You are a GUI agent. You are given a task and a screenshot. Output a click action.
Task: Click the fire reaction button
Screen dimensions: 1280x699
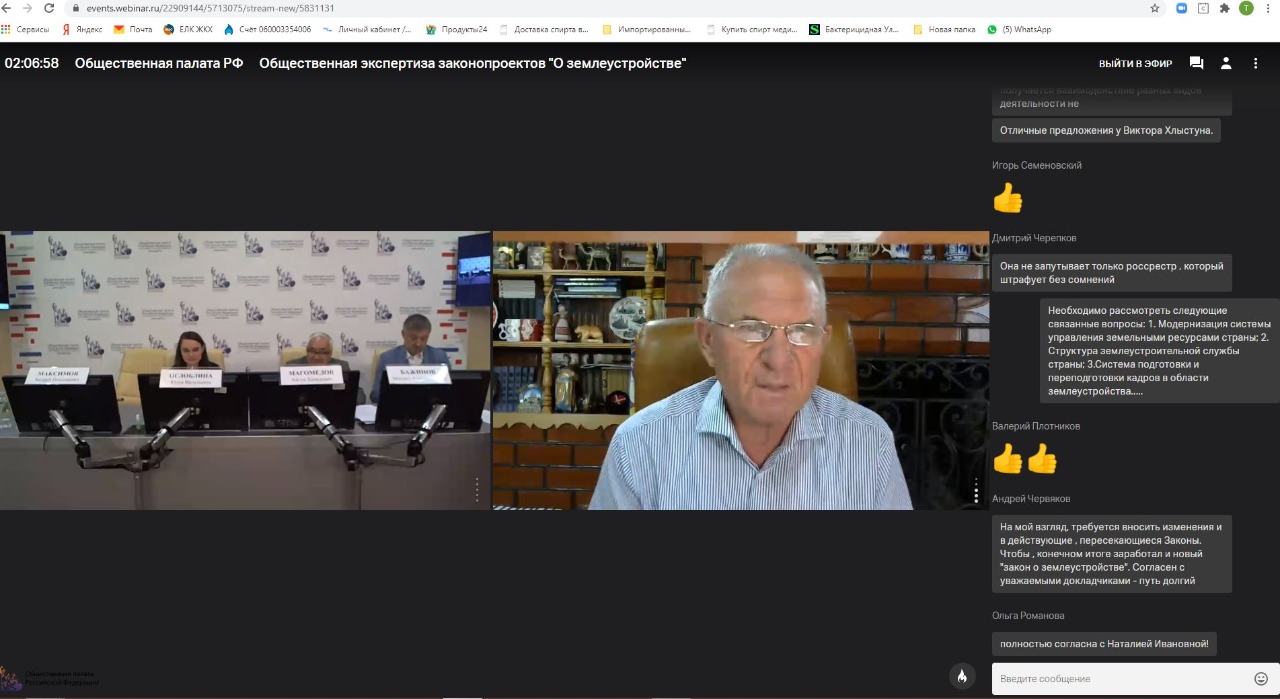[x=962, y=676]
